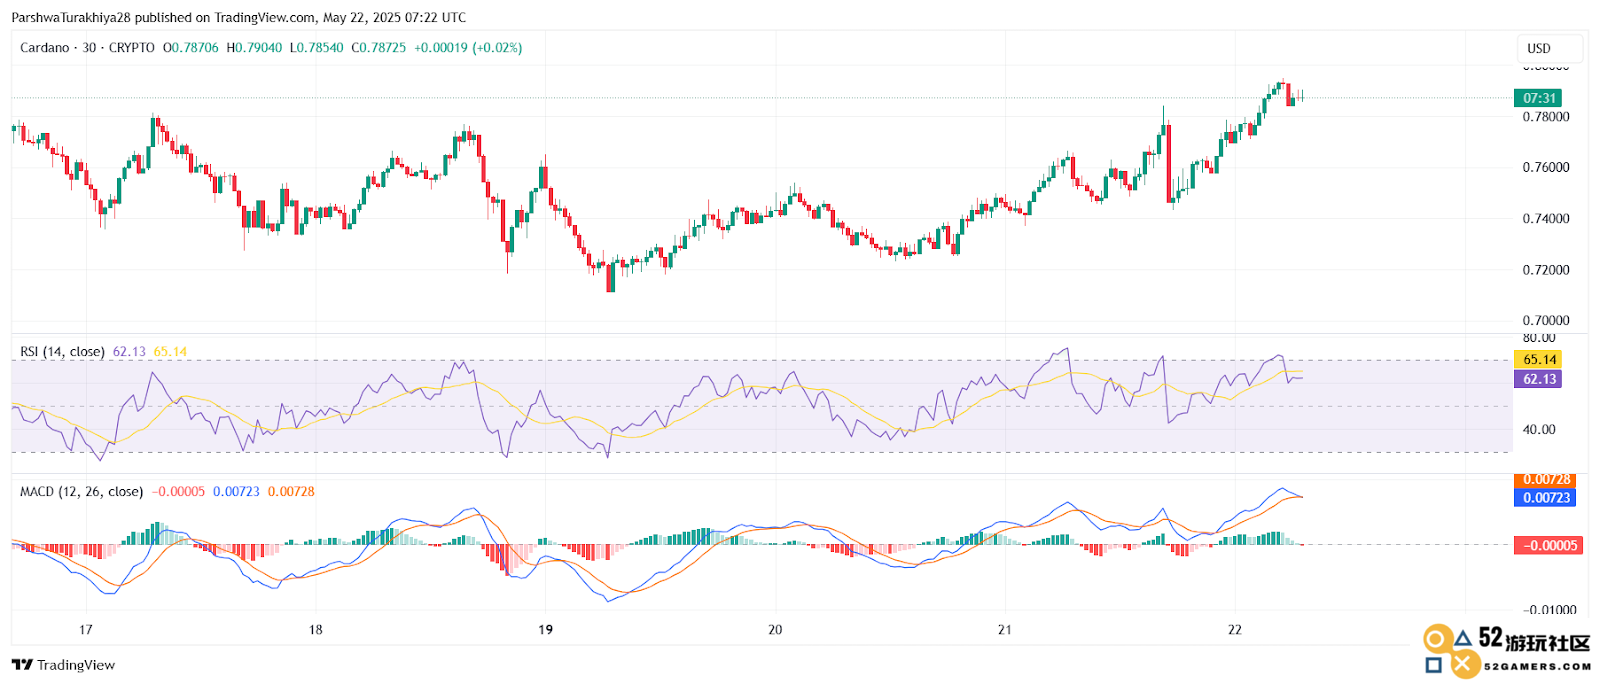Click the orange 0.00728 MACD axis tag
Image resolution: width=1600 pixels, height=684 pixels.
point(1545,481)
